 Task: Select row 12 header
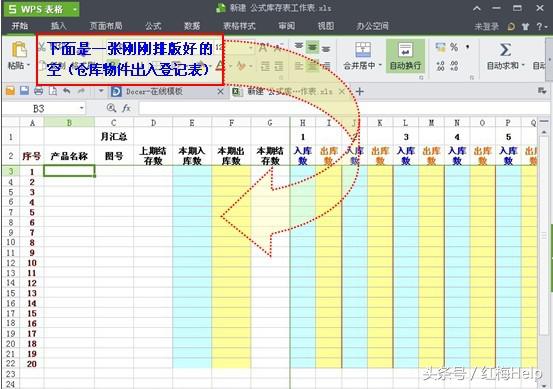(11, 263)
